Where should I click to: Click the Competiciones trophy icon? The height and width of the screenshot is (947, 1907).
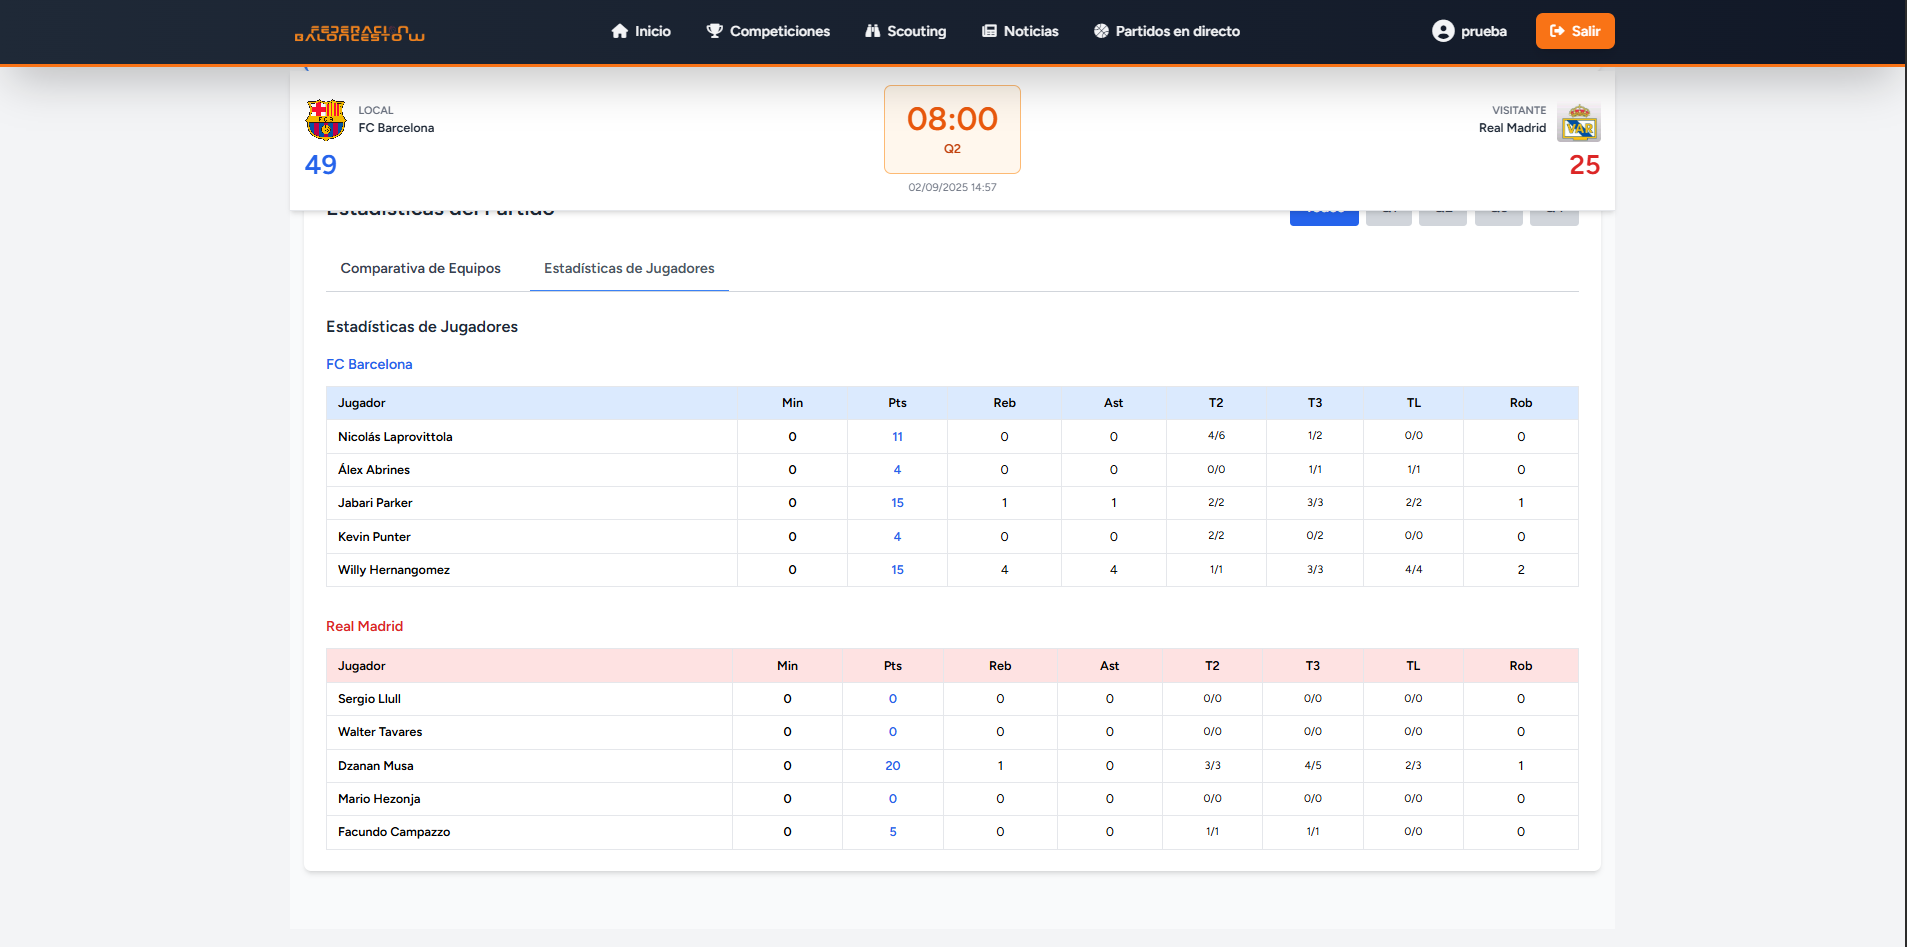[714, 31]
